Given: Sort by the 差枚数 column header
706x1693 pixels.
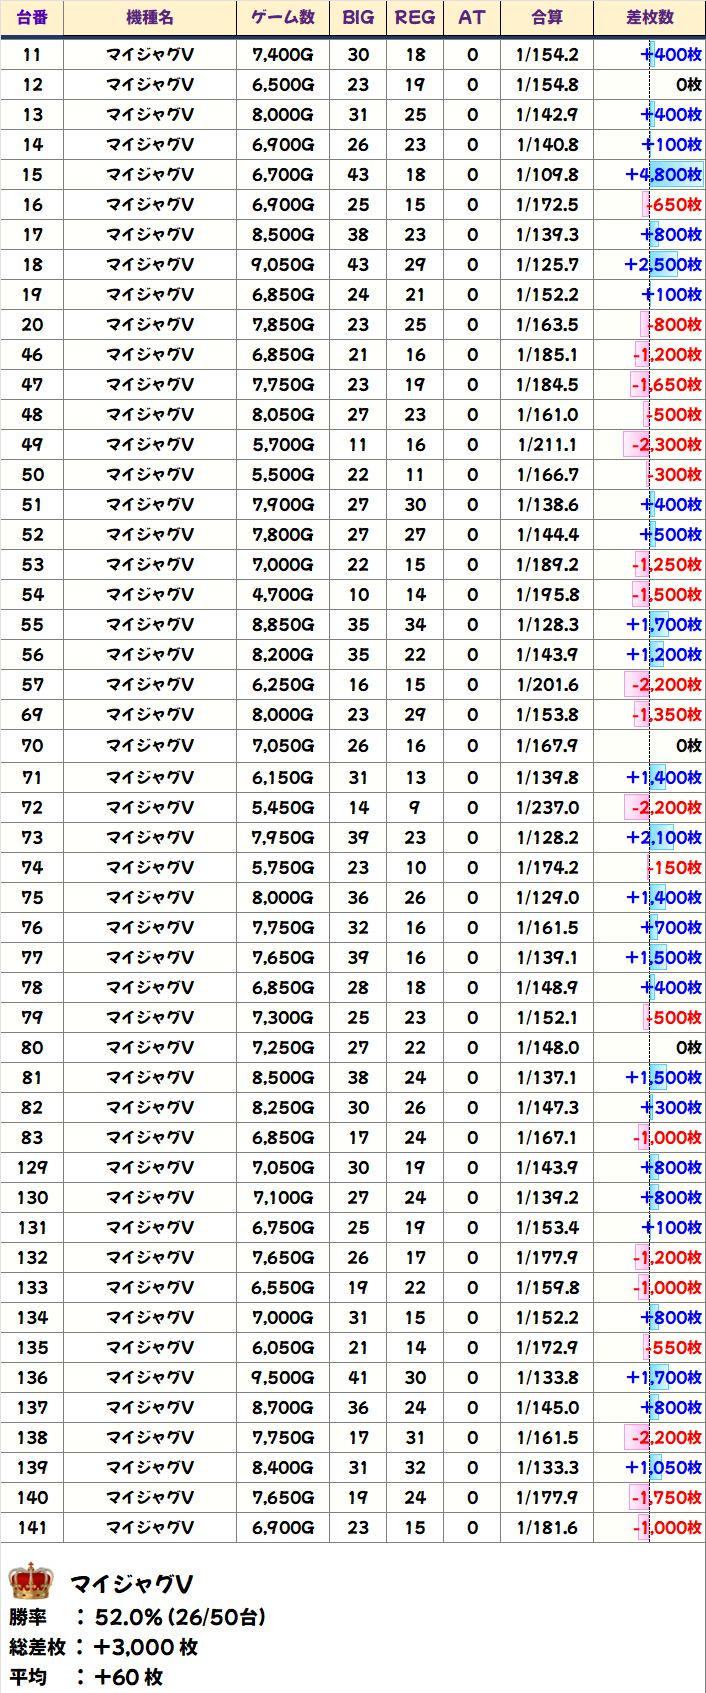Looking at the screenshot, I should [649, 18].
